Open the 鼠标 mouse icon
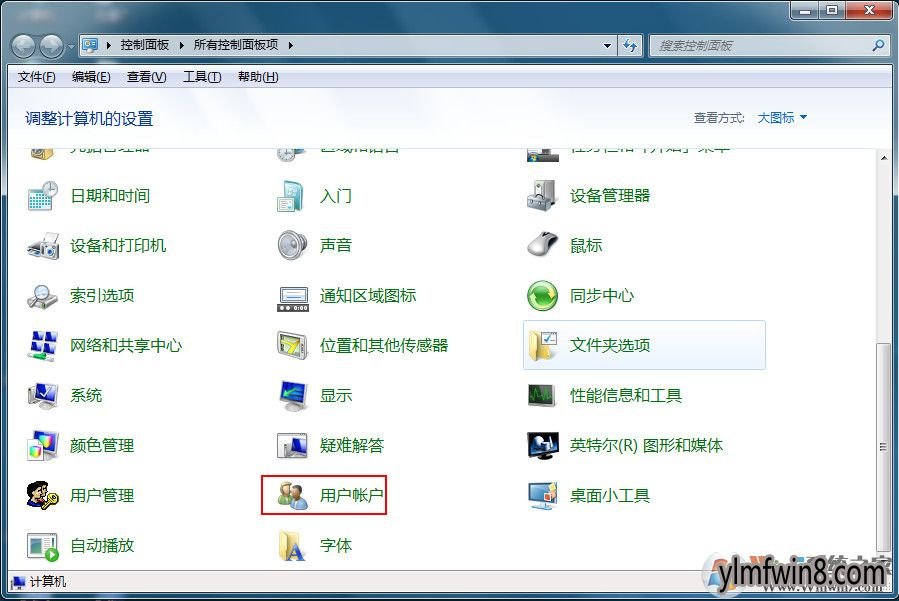This screenshot has height=601, width=899. (x=542, y=245)
